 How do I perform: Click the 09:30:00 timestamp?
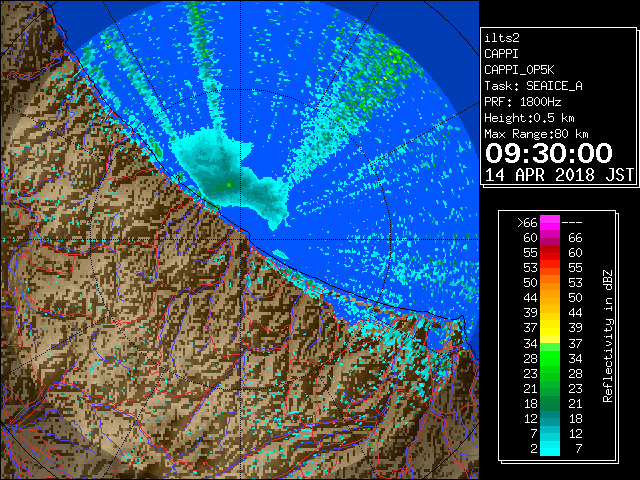(x=549, y=153)
